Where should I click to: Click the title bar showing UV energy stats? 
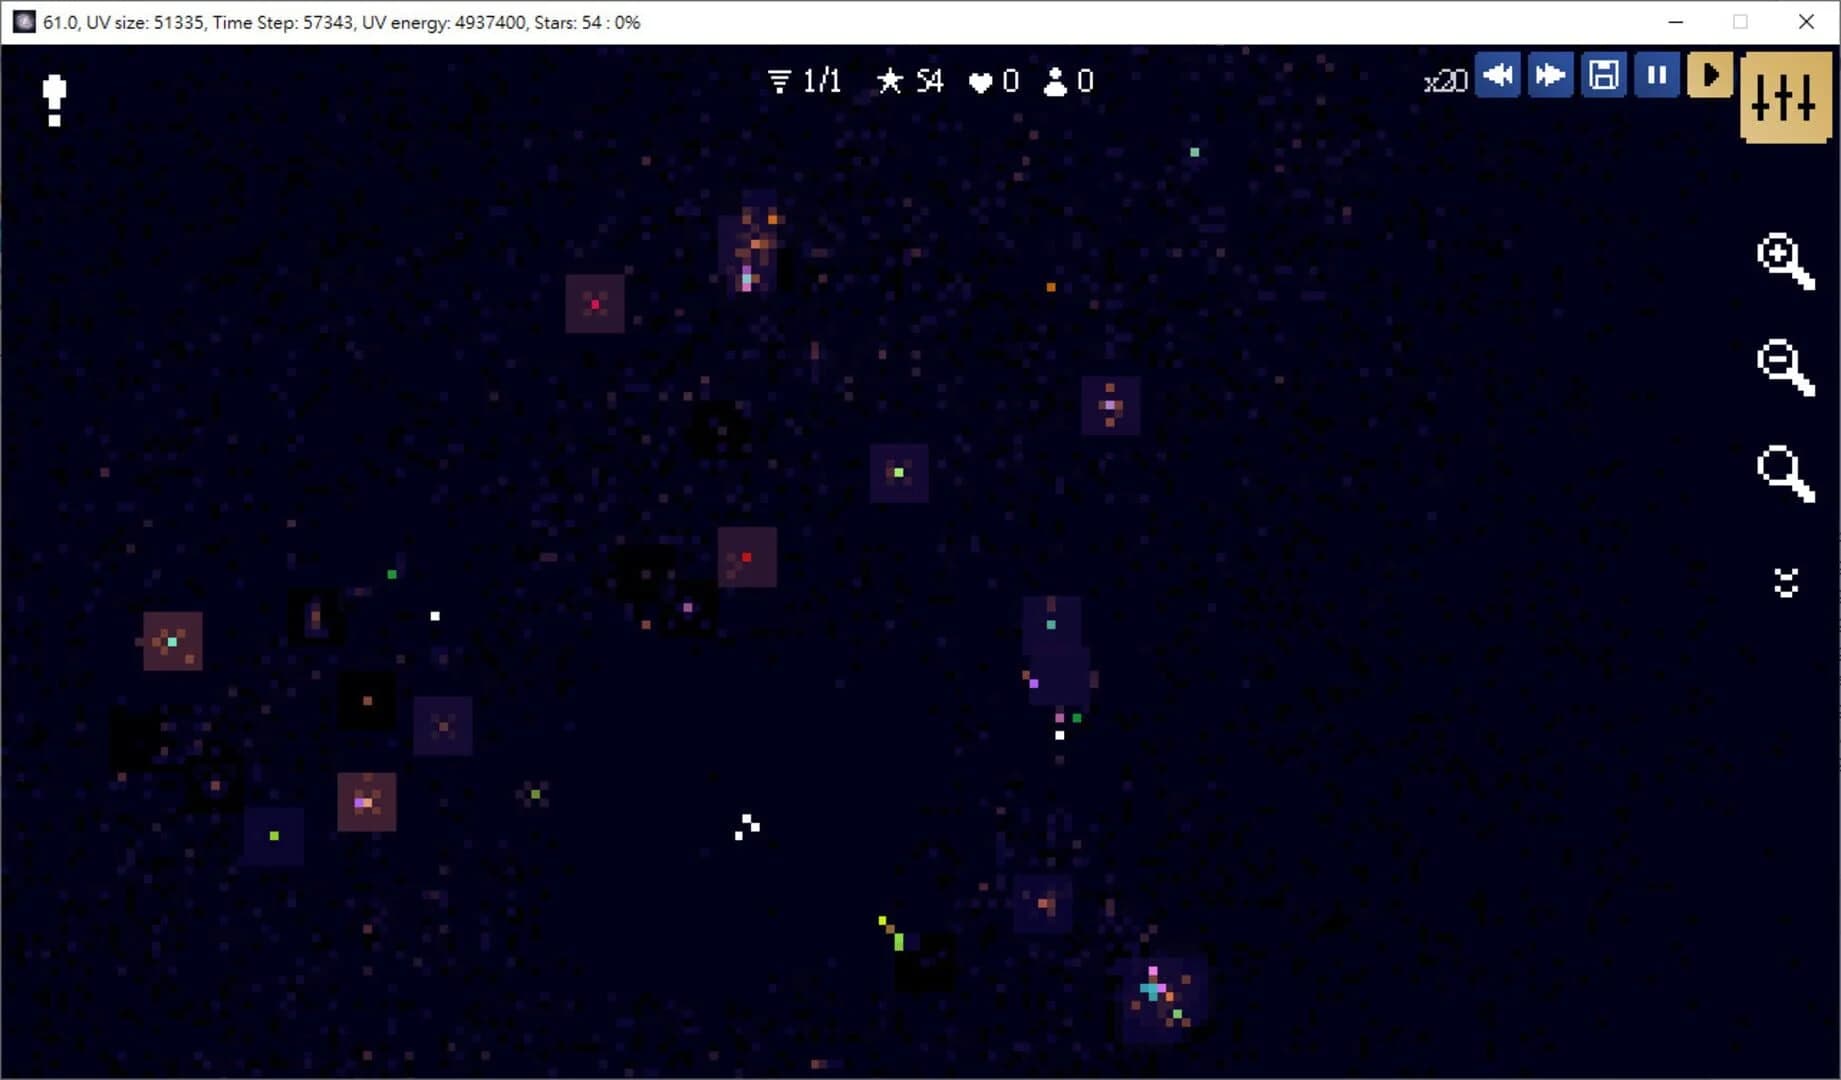pyautogui.click(x=340, y=21)
